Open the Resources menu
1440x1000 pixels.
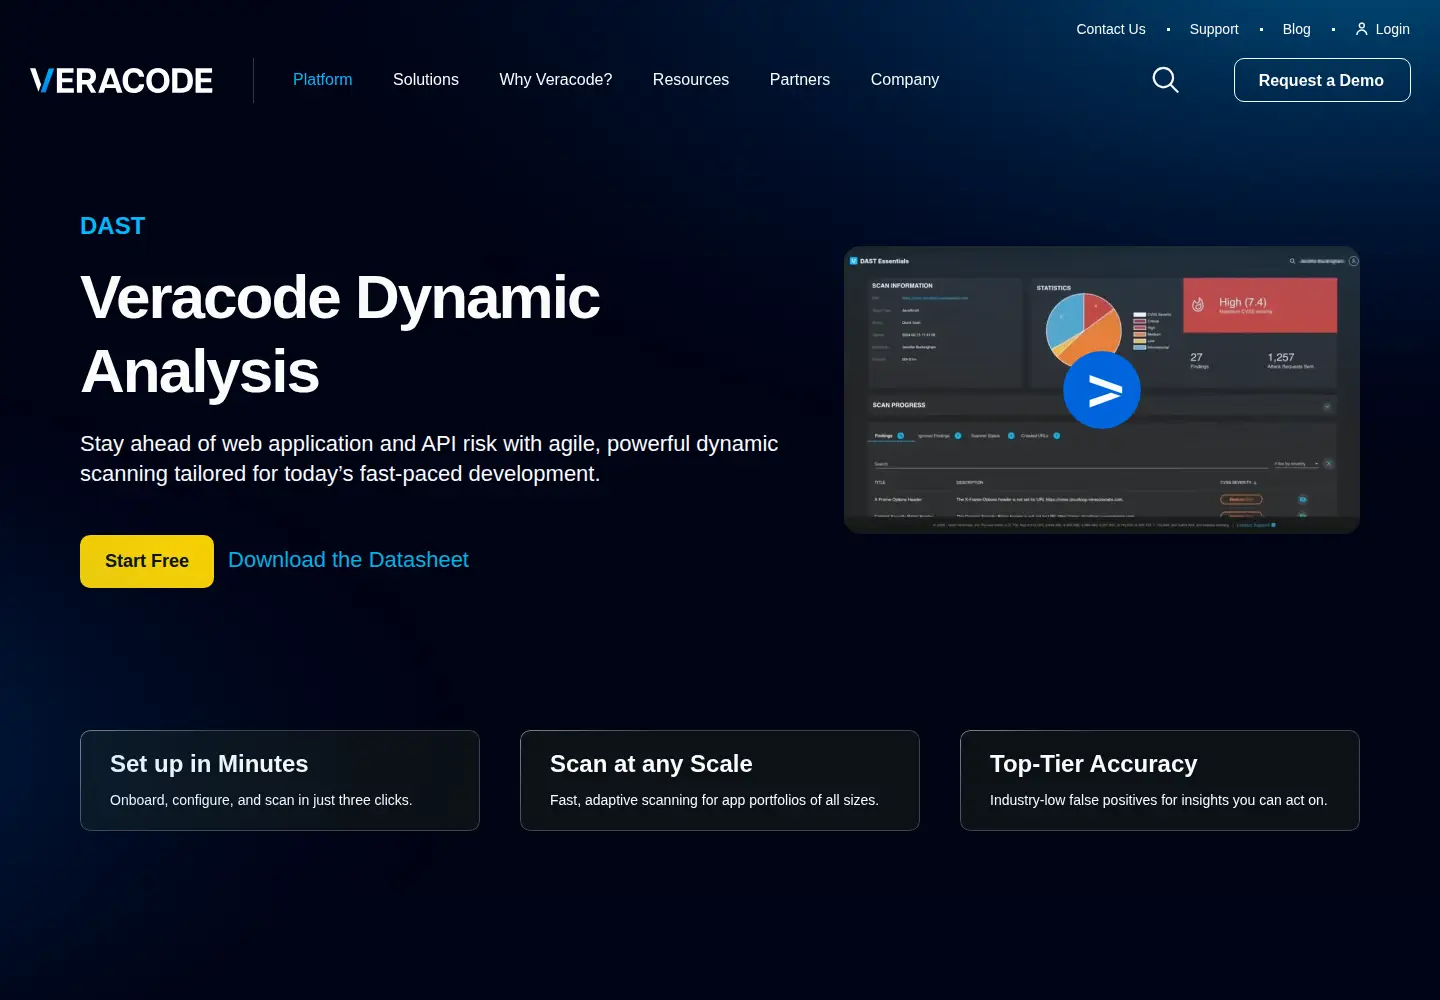click(x=691, y=80)
